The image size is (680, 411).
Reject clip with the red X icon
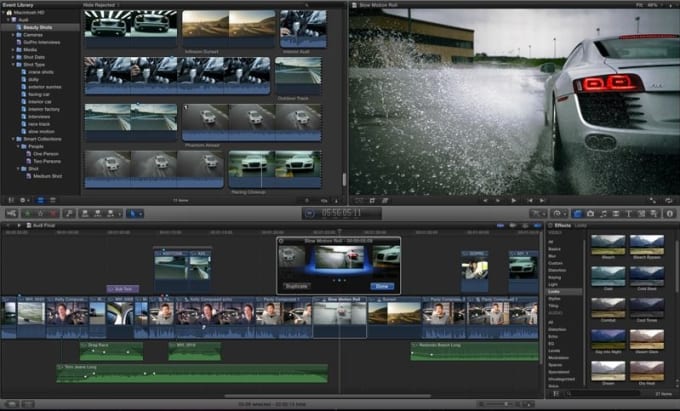point(53,213)
